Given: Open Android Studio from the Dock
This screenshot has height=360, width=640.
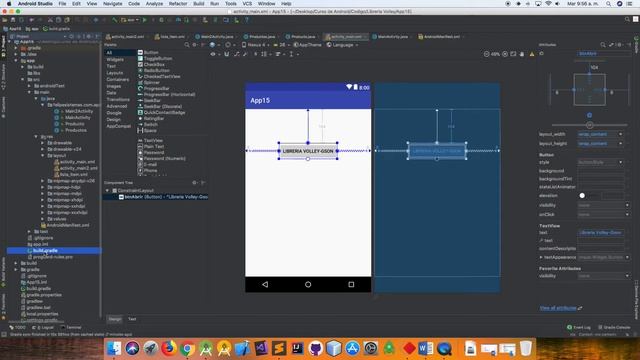Looking at the screenshot, I should point(206,349).
